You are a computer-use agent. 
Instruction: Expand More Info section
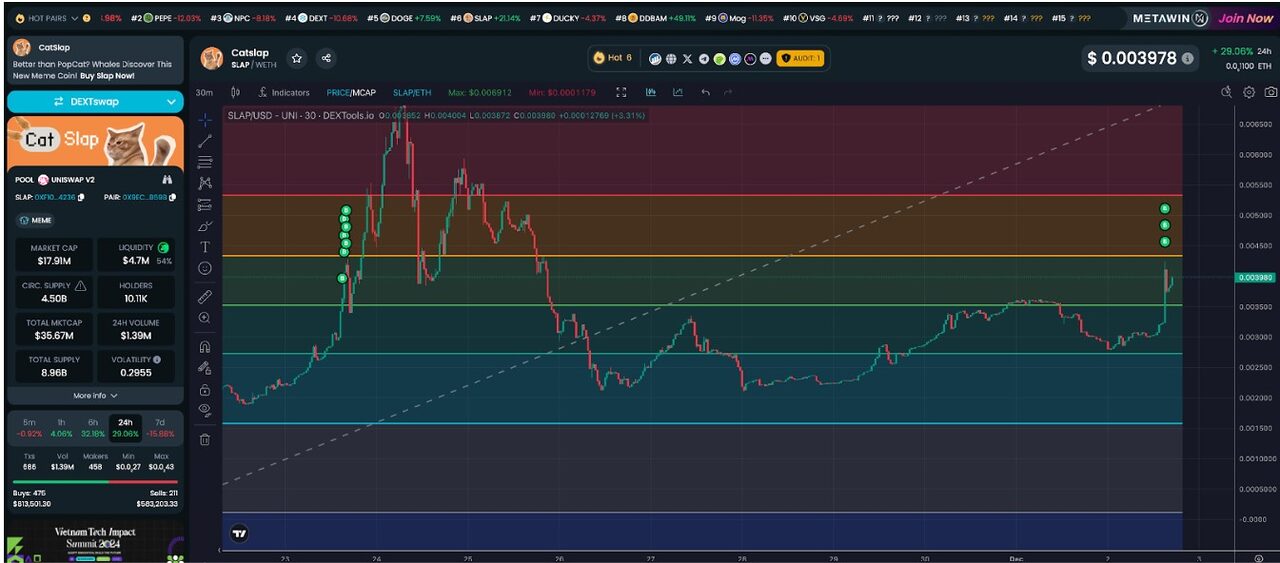point(95,395)
